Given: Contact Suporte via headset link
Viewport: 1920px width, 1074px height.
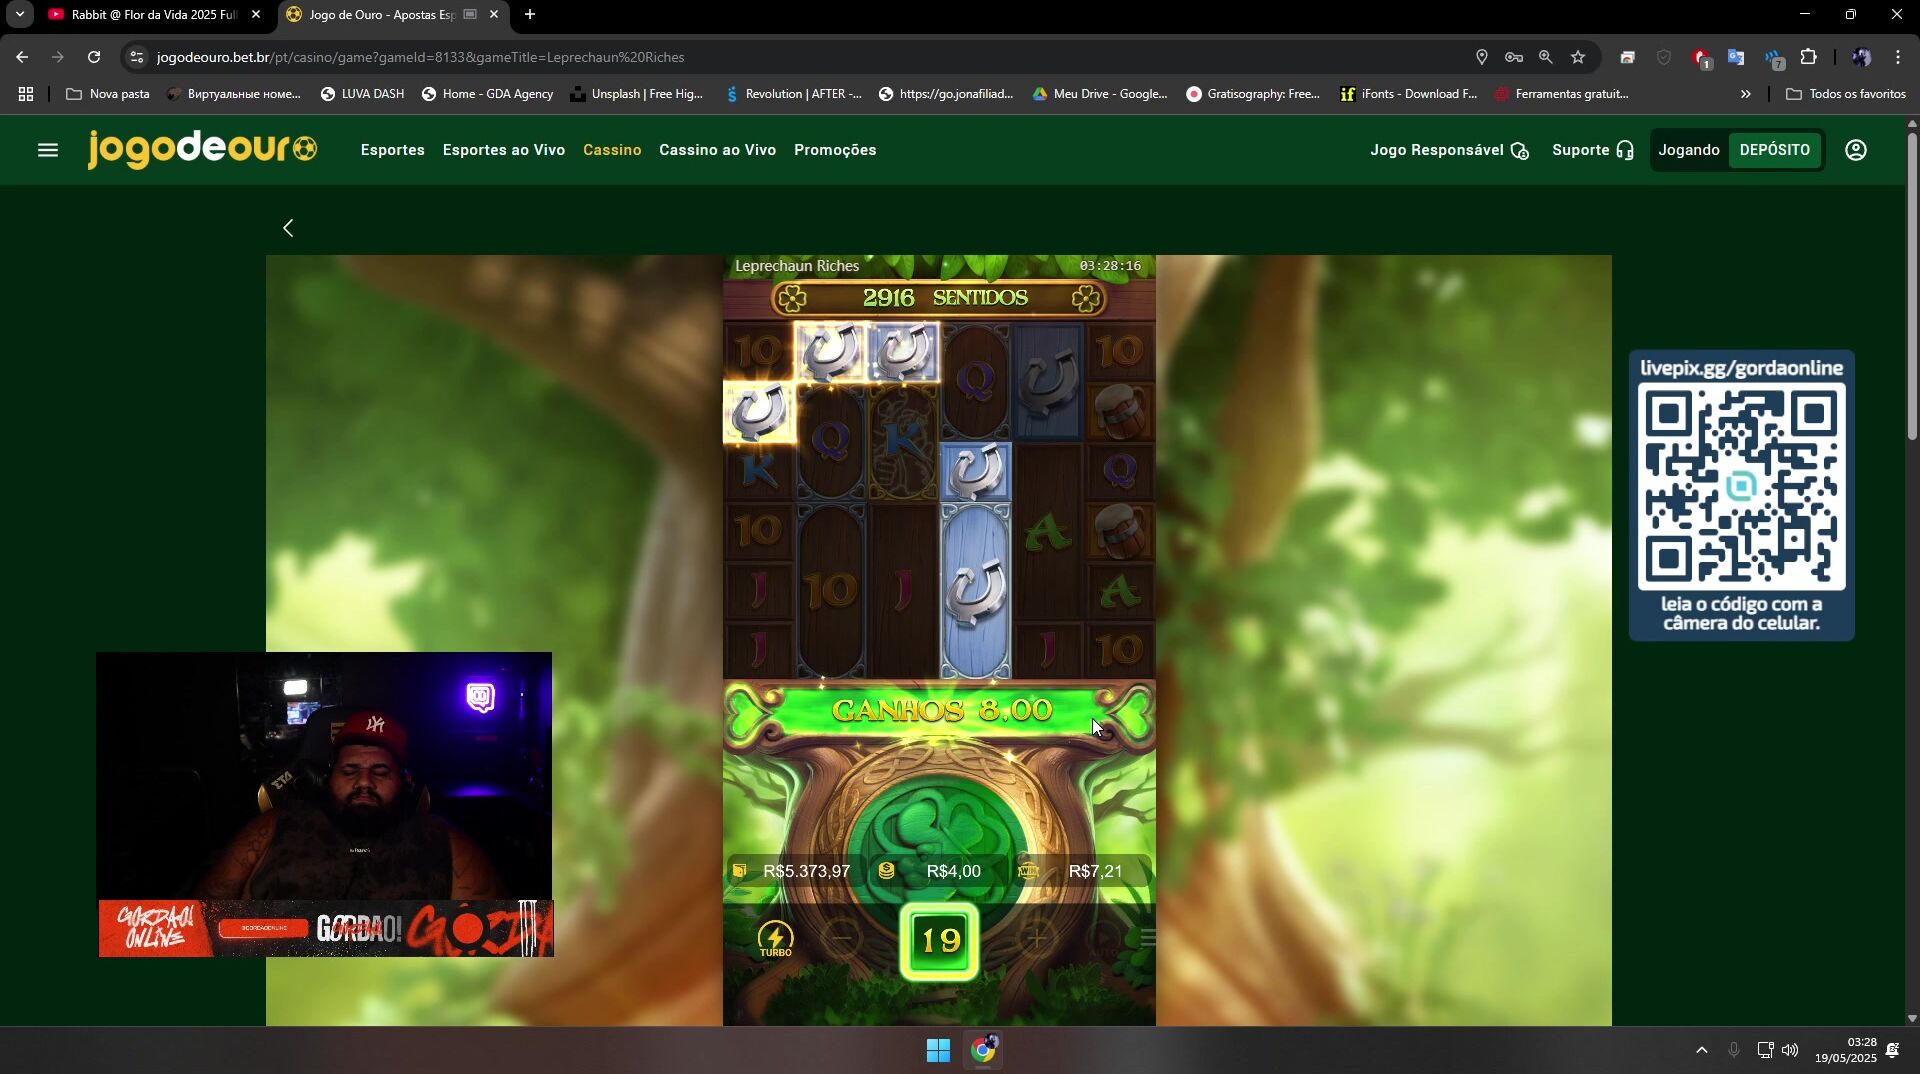Looking at the screenshot, I should pos(1593,150).
